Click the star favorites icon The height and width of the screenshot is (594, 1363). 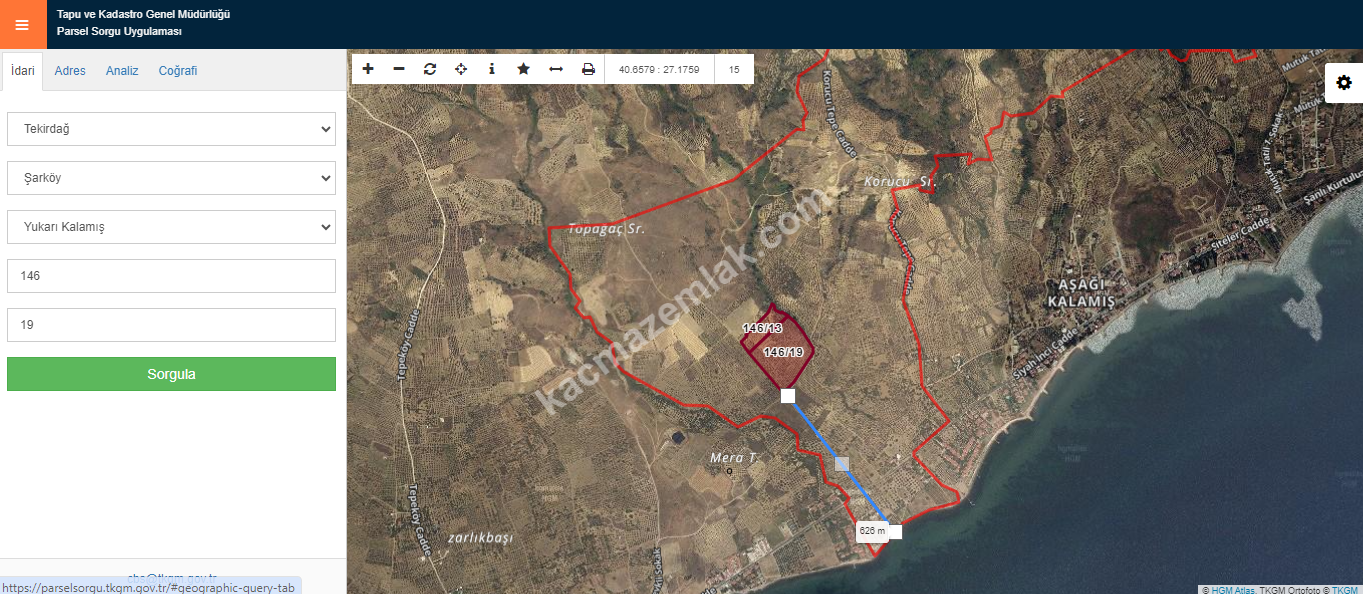[523, 69]
